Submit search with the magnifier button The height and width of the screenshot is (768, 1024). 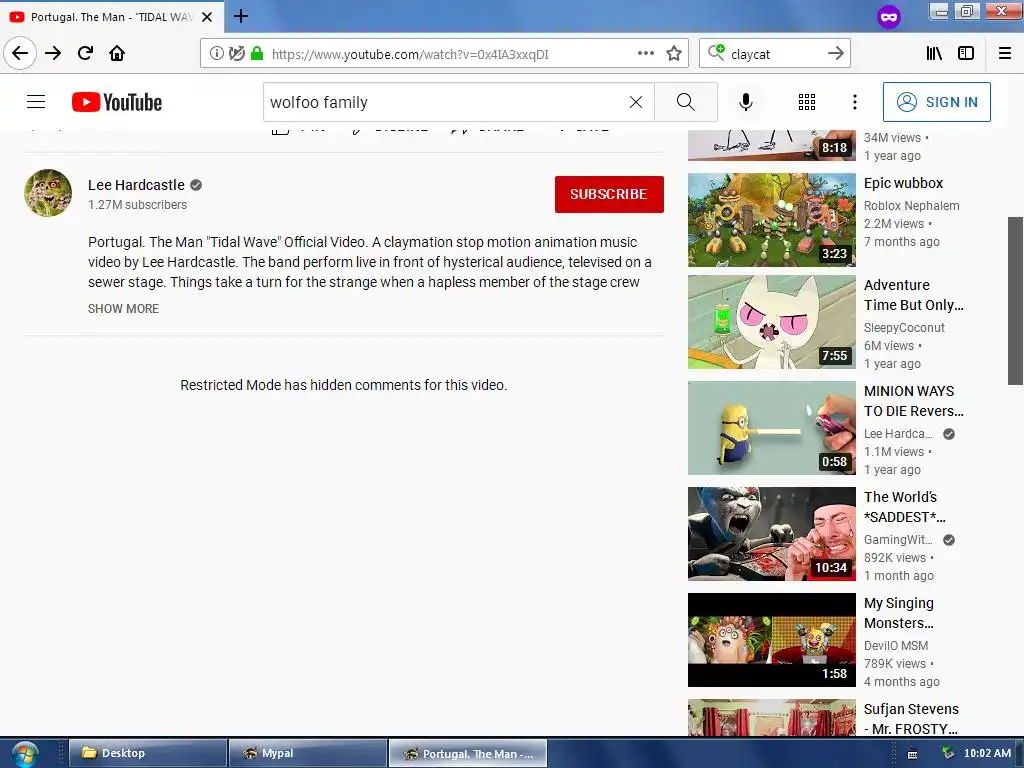pos(686,102)
